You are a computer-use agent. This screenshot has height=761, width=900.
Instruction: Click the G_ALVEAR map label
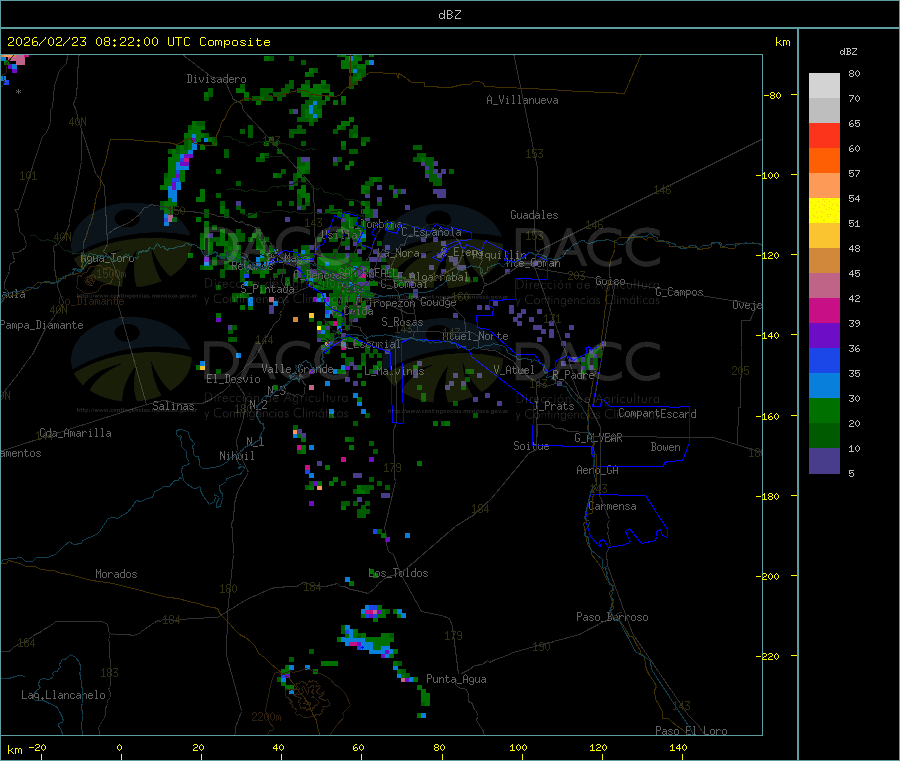(x=599, y=438)
